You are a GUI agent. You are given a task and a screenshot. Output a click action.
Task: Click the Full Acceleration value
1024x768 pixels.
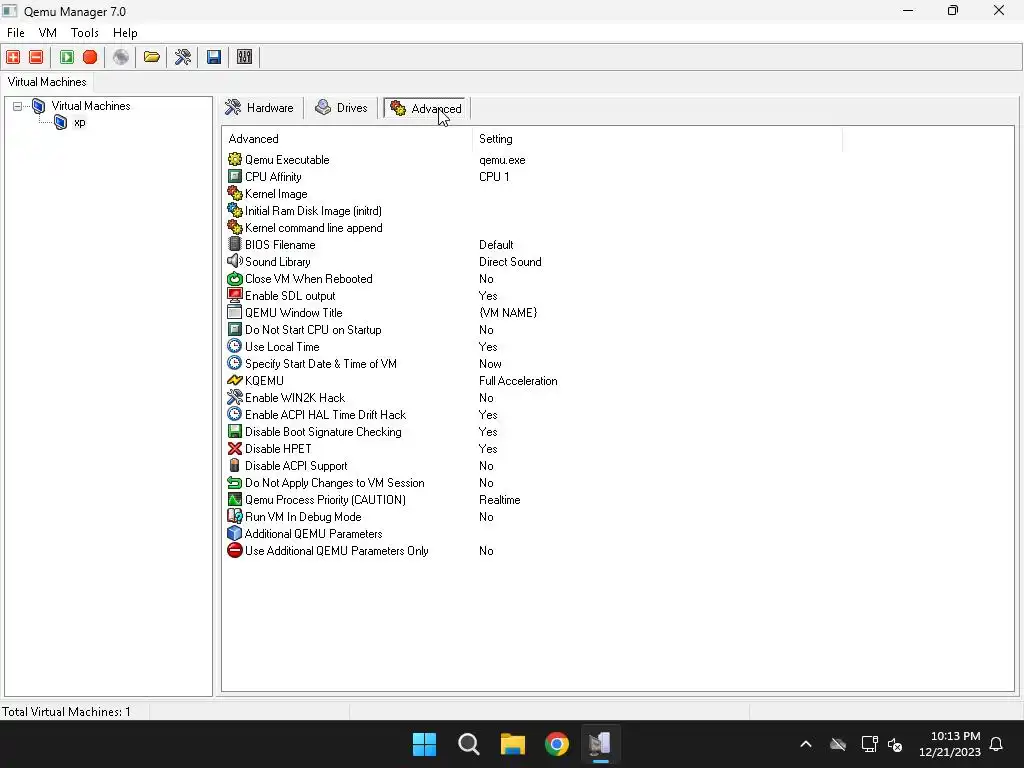[x=518, y=380]
